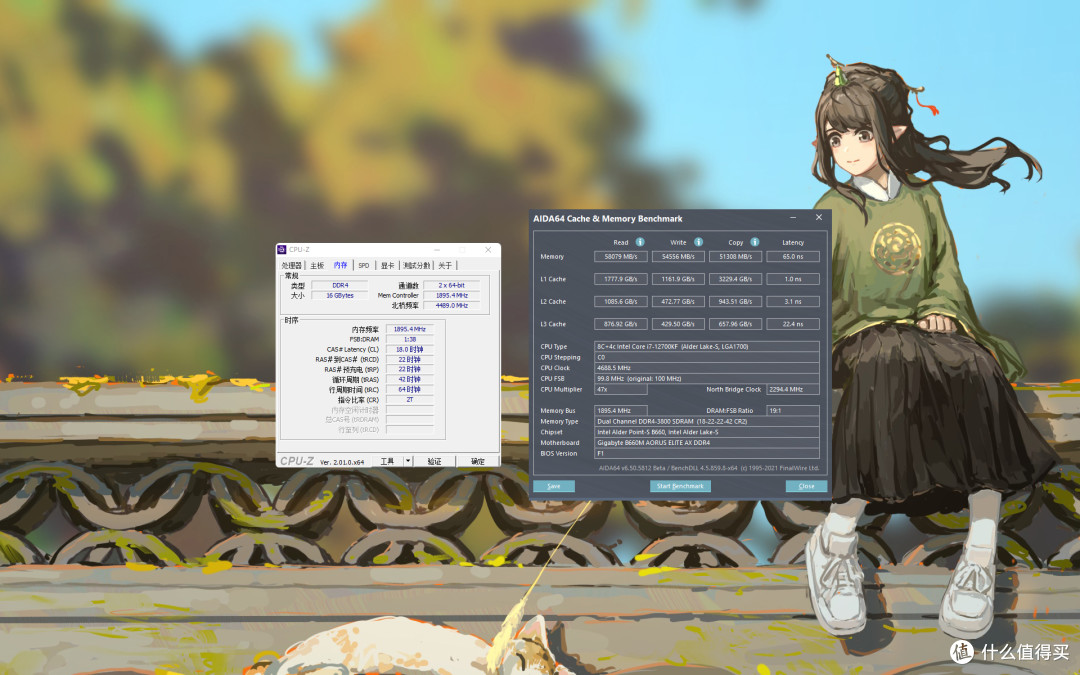Click the Memory Latency value 65.0 ns
The image size is (1080, 675).
pos(793,256)
